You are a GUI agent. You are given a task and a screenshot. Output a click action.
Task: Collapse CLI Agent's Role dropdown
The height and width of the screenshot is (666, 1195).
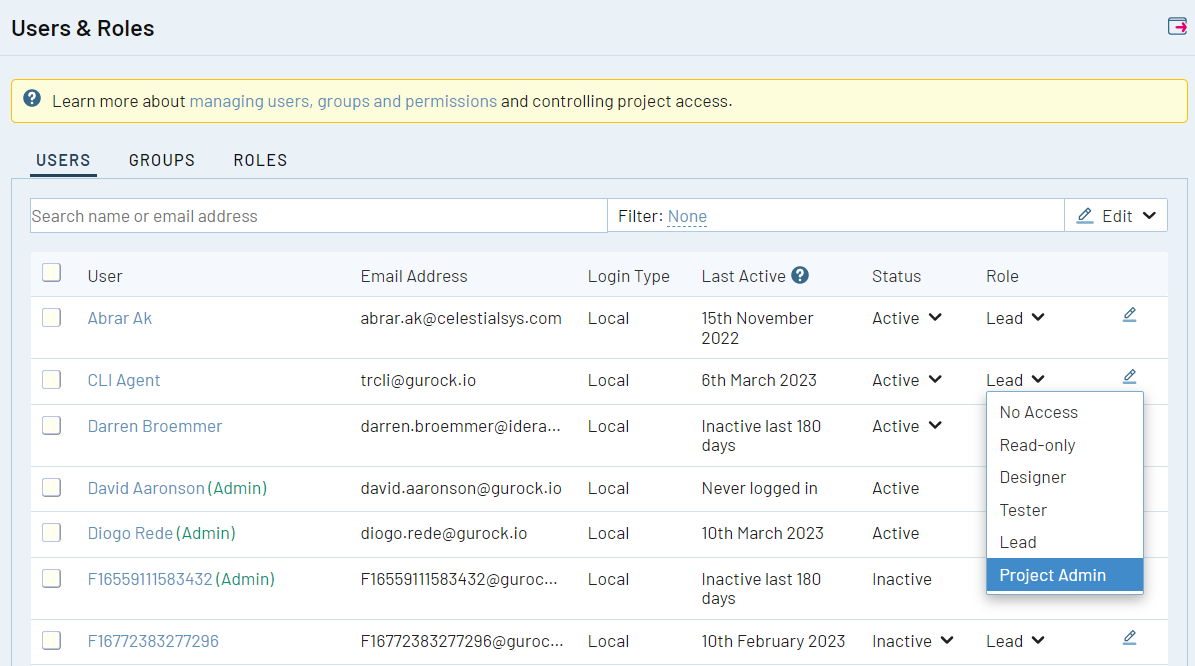1015,379
